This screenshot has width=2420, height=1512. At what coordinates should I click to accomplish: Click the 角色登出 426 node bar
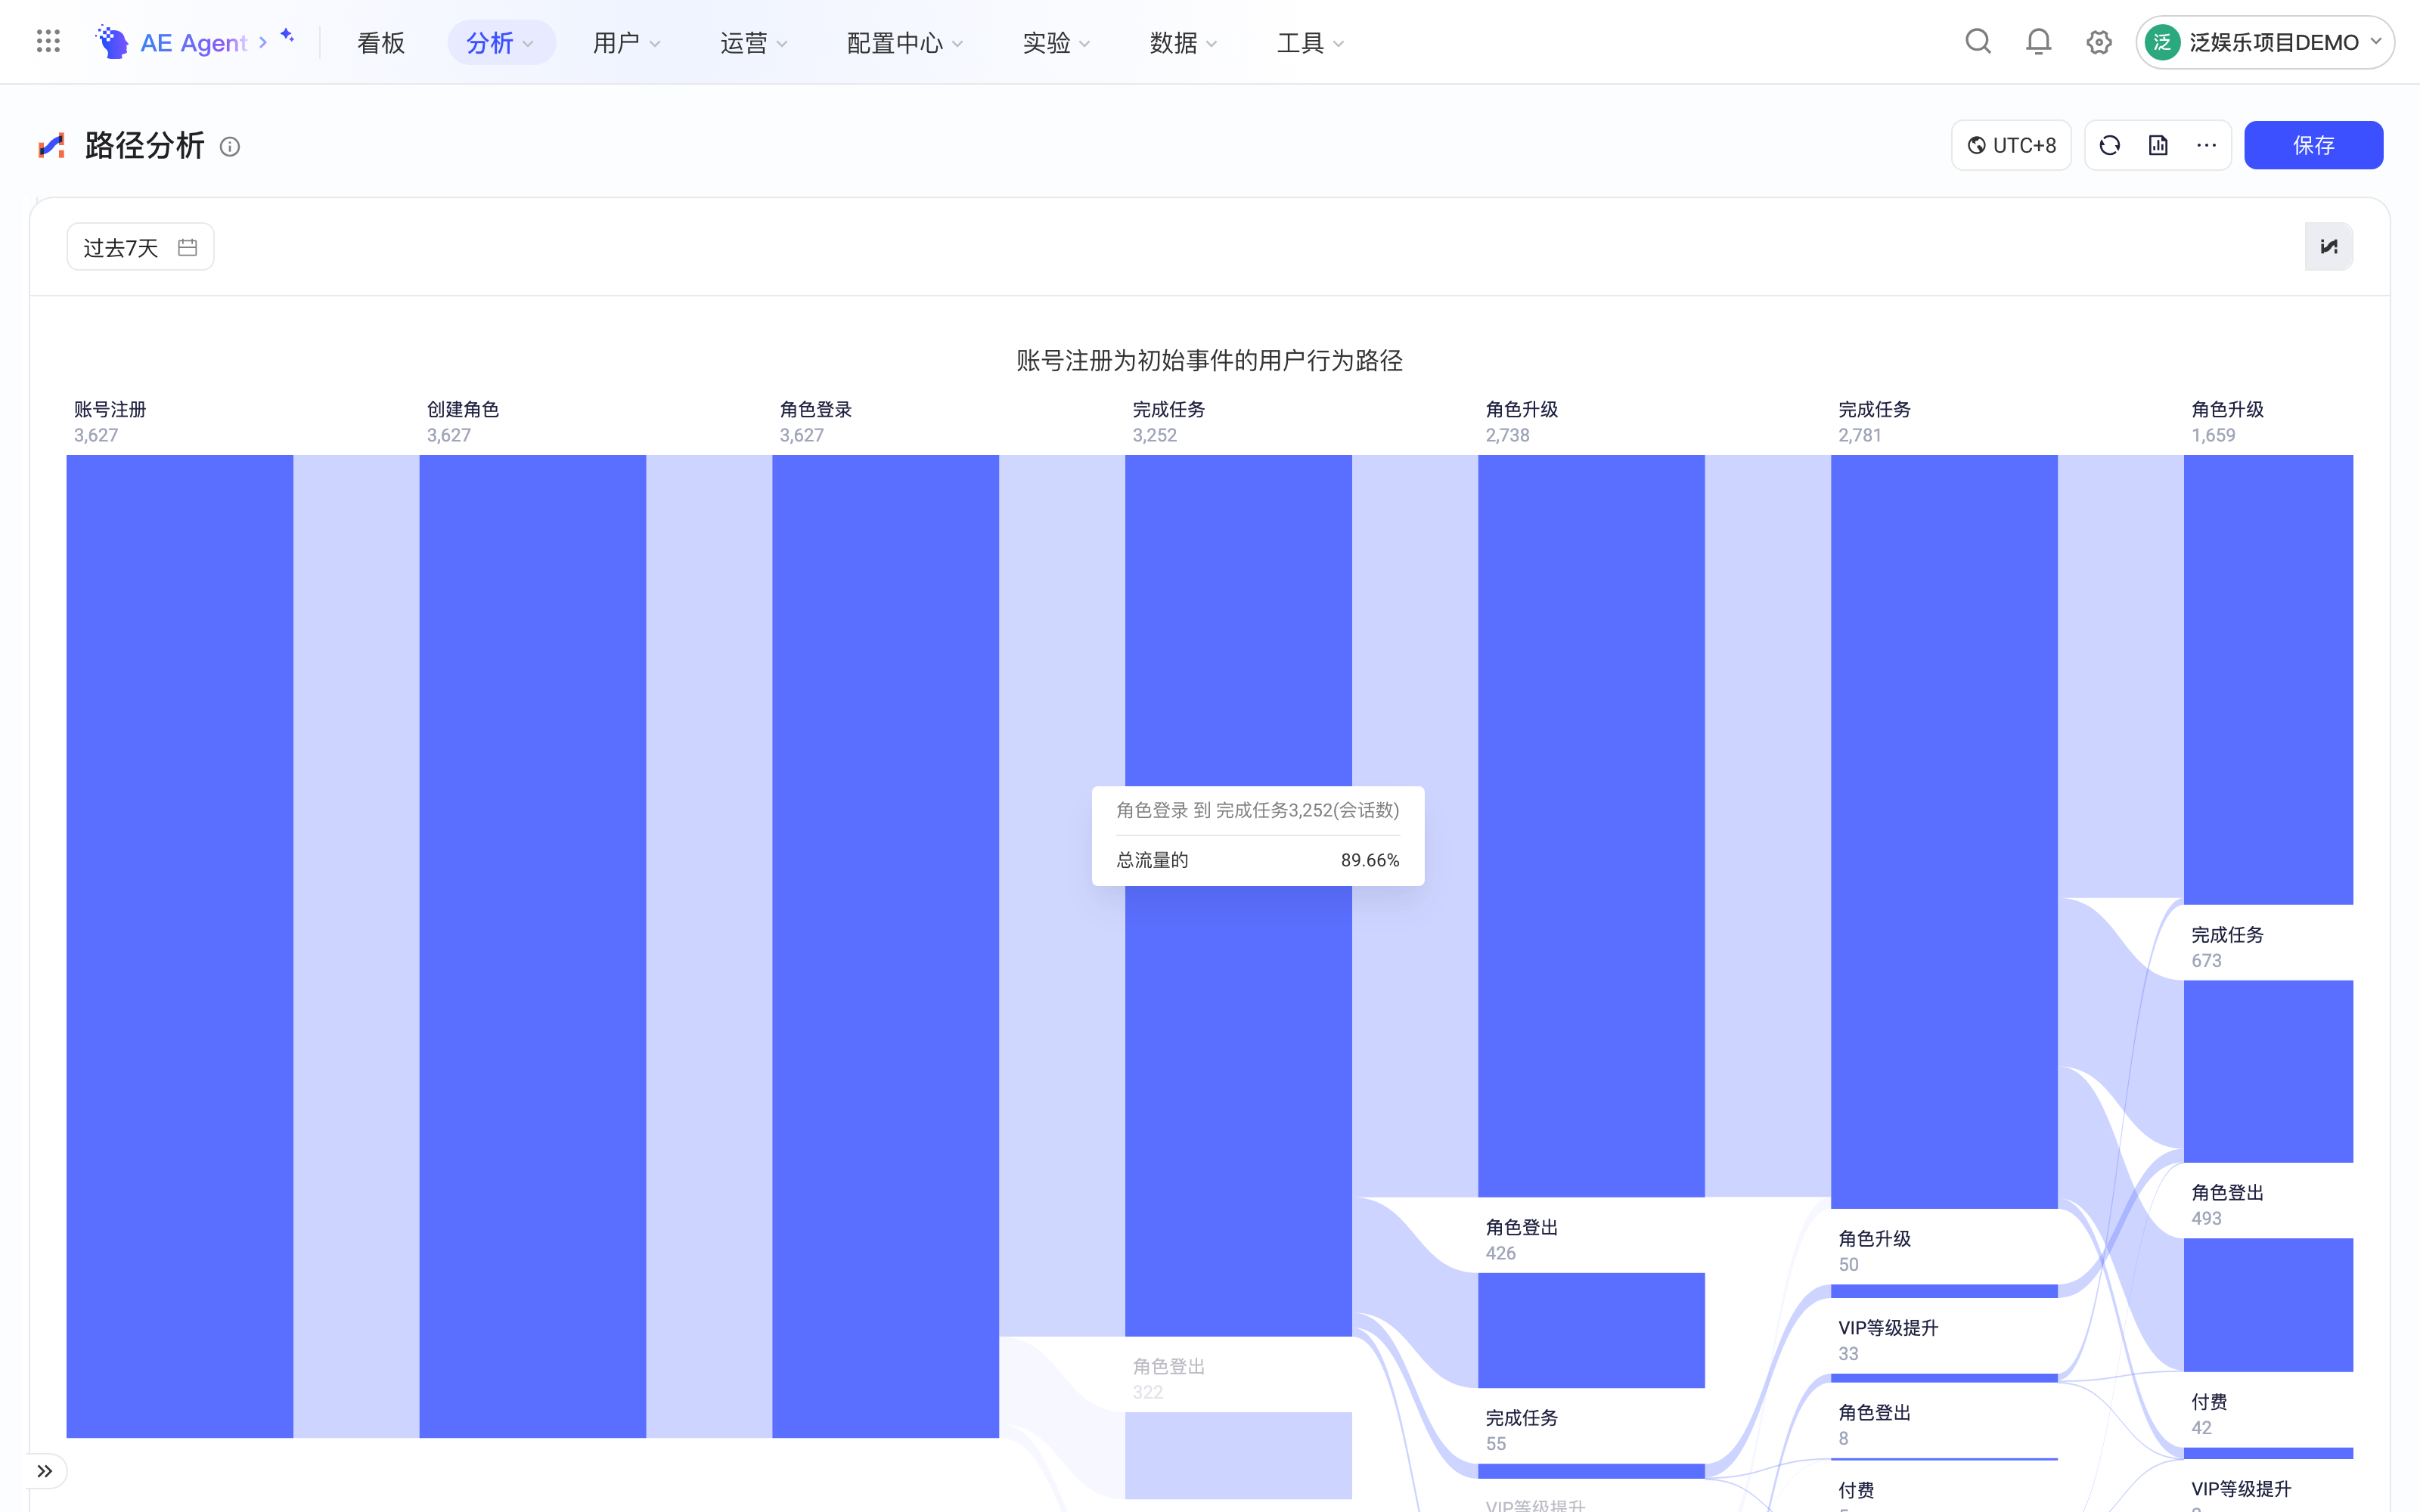click(1591, 1330)
